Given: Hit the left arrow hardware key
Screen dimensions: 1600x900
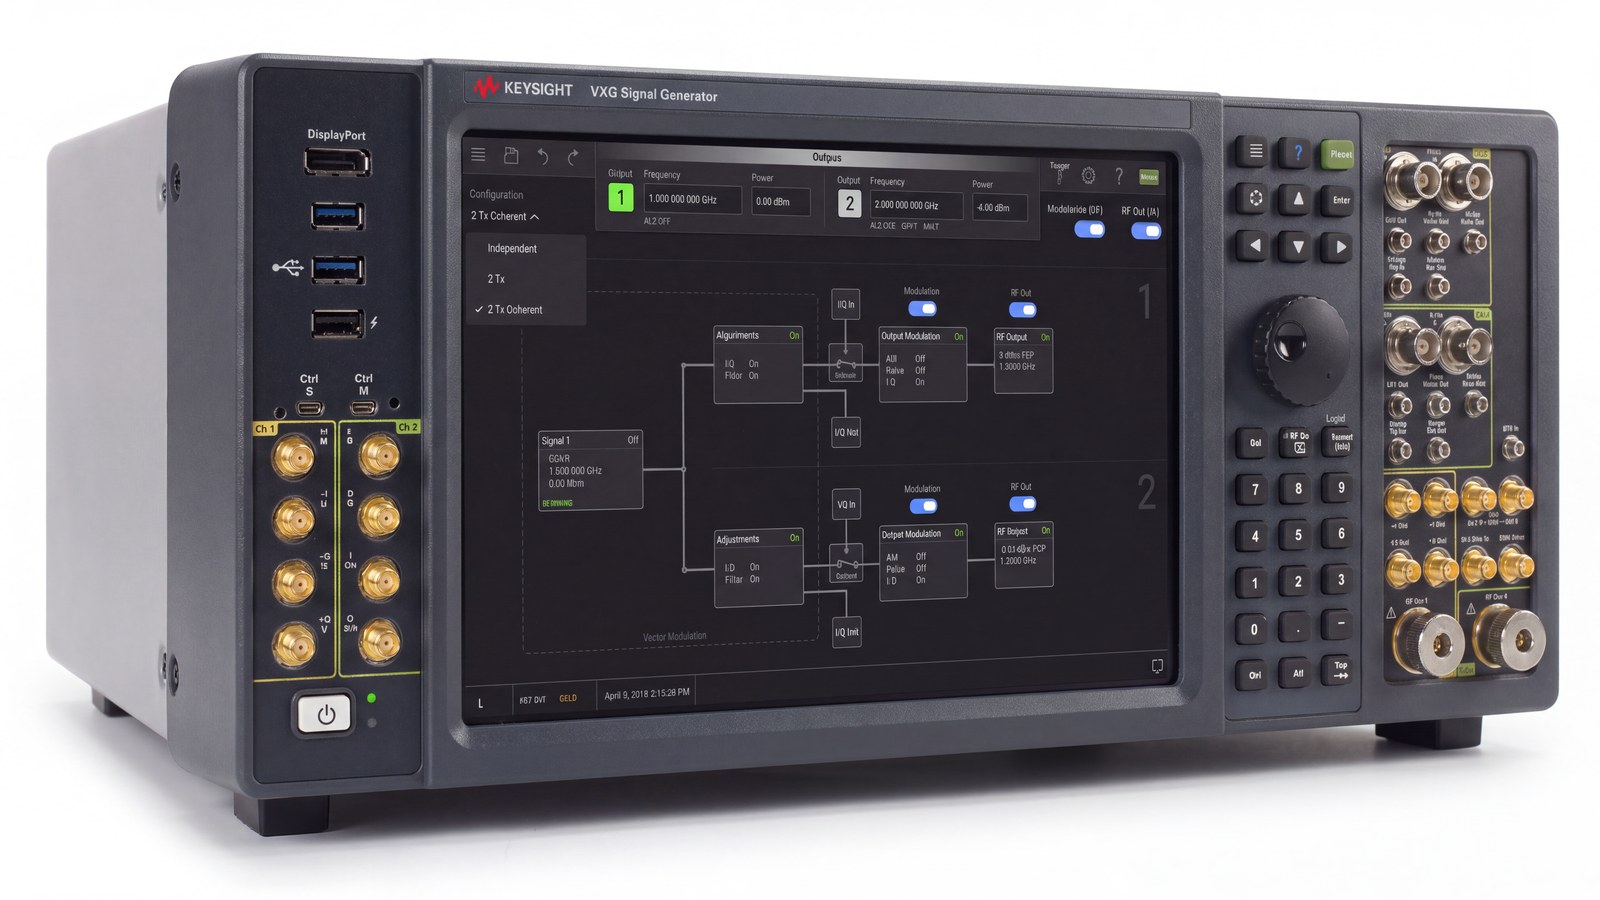Looking at the screenshot, I should (x=1255, y=245).
